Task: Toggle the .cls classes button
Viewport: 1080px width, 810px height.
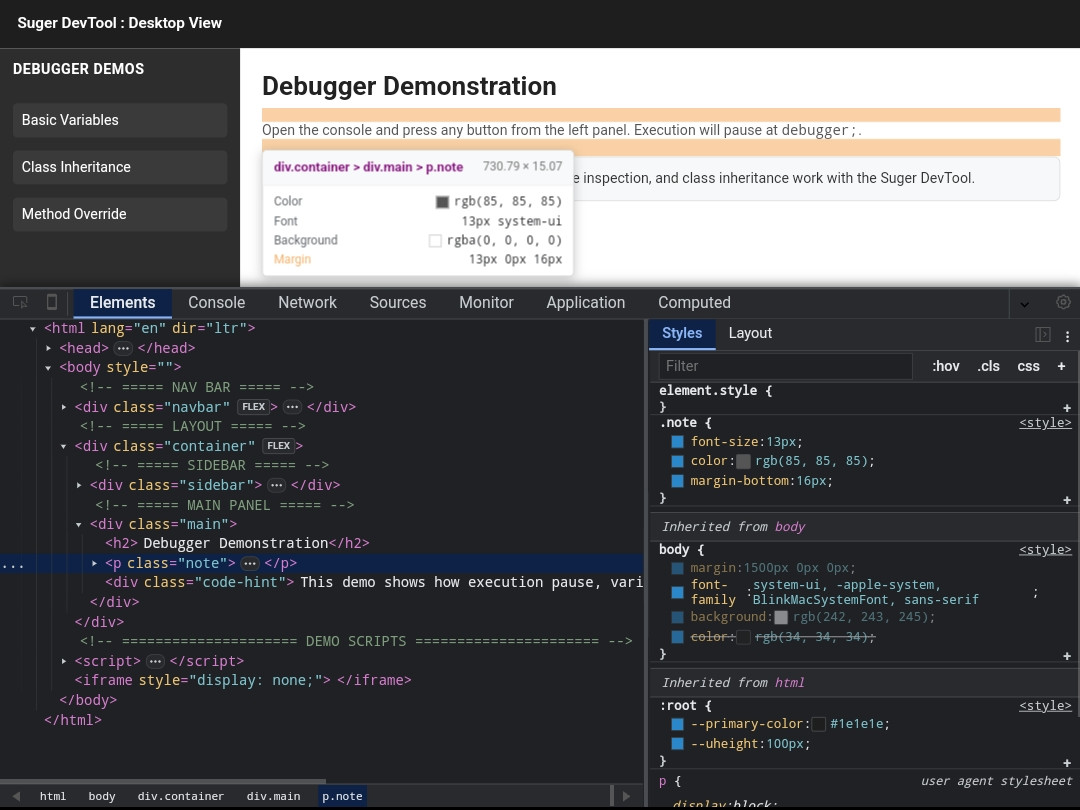Action: coord(988,366)
